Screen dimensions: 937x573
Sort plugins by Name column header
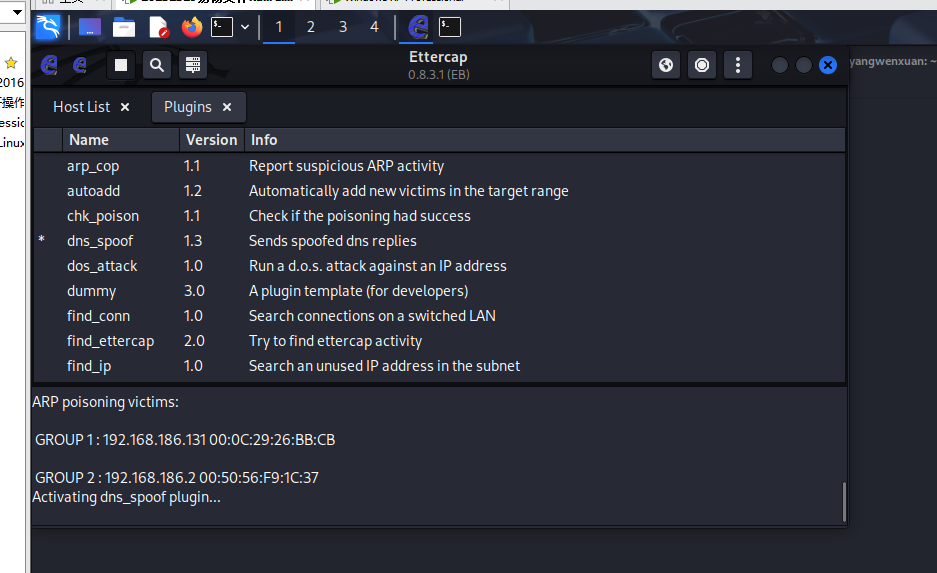[89, 140]
